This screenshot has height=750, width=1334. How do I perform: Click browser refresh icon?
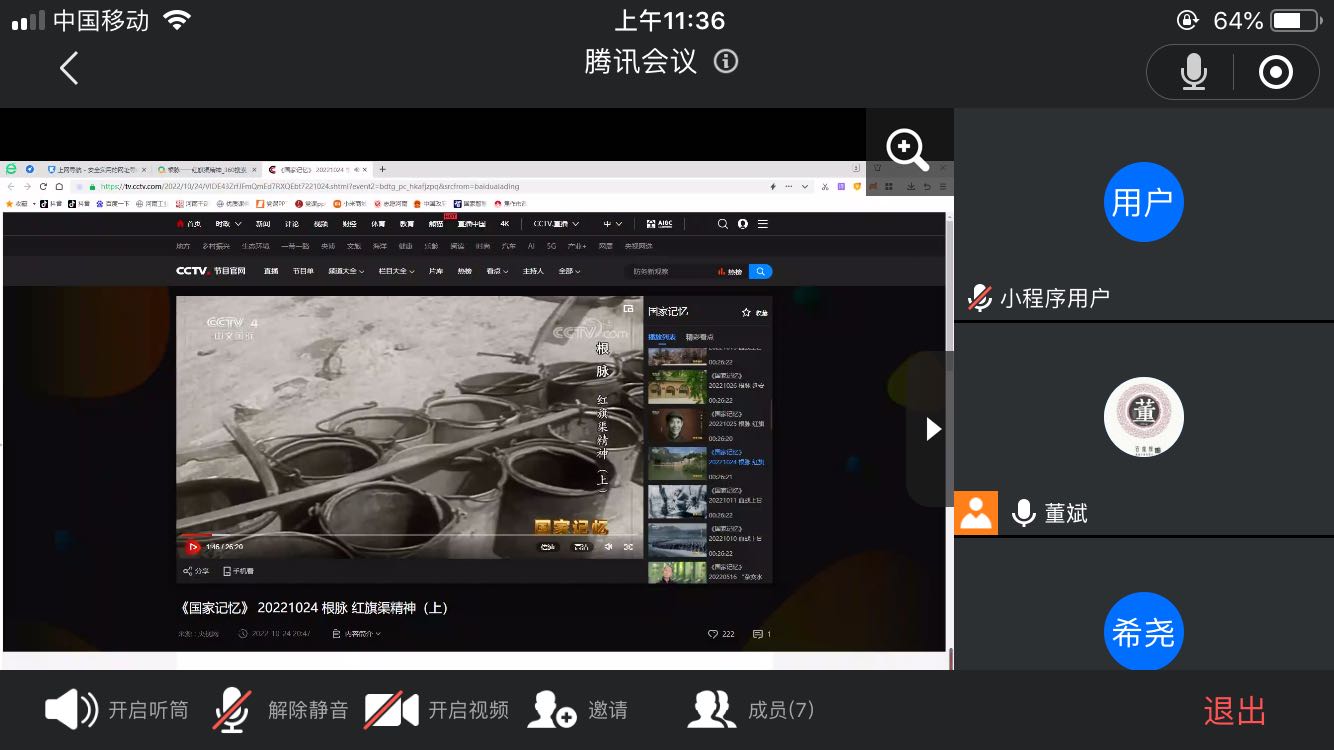43,186
